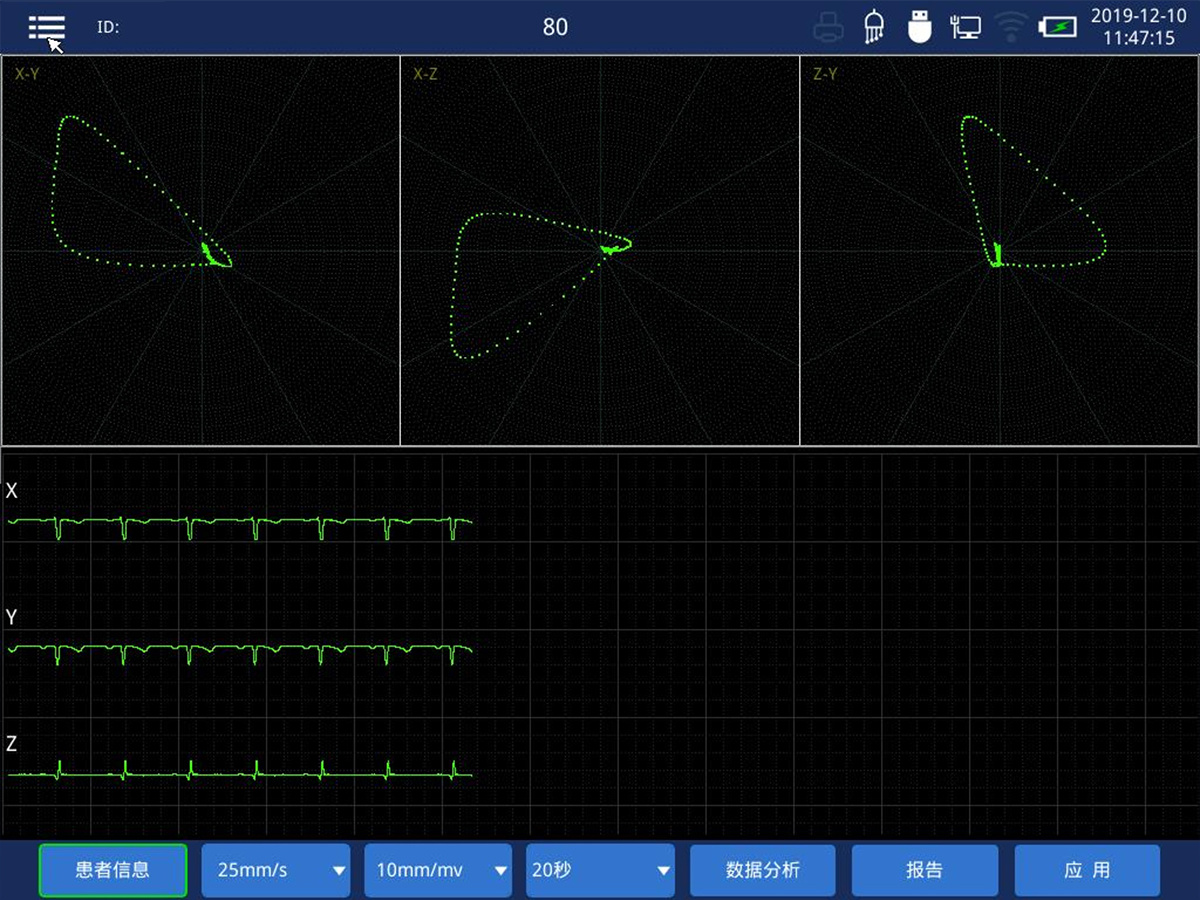Click the date and time display
This screenshot has height=900, width=1200.
pyautogui.click(x=1138, y=27)
